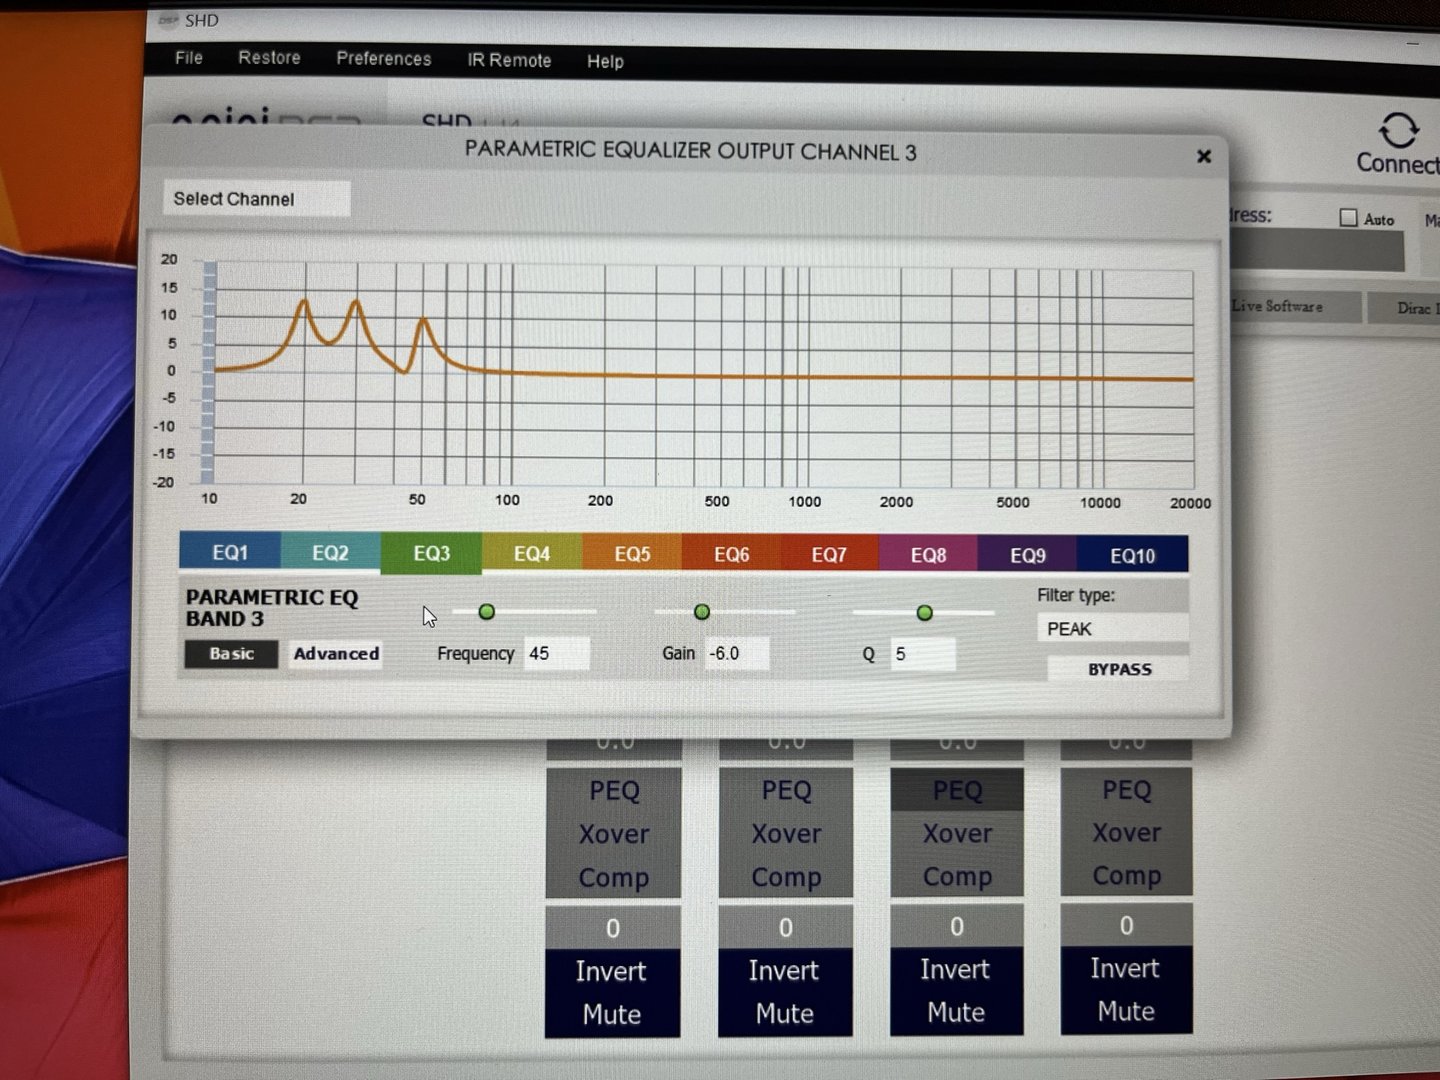
Task: Open Xover for output channel 4
Action: coord(1126,833)
